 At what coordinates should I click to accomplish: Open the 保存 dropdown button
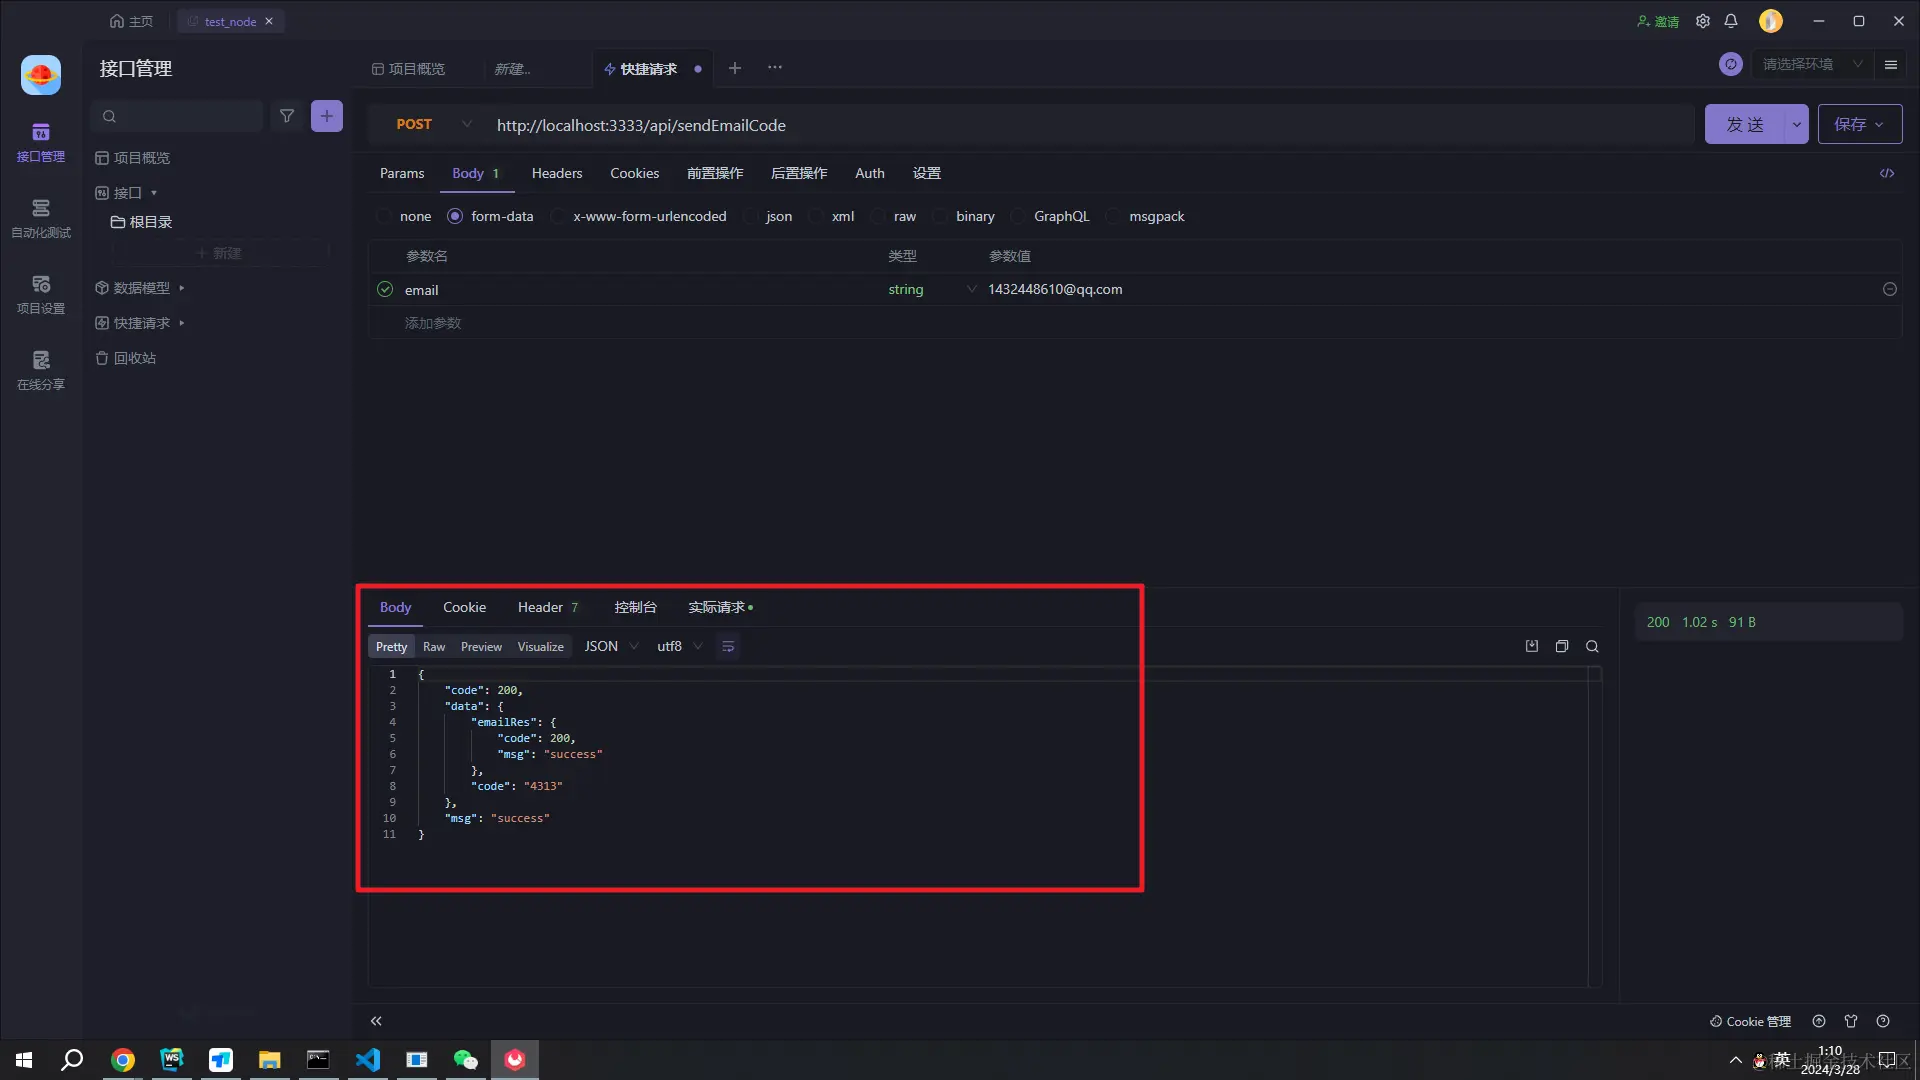click(x=1860, y=125)
